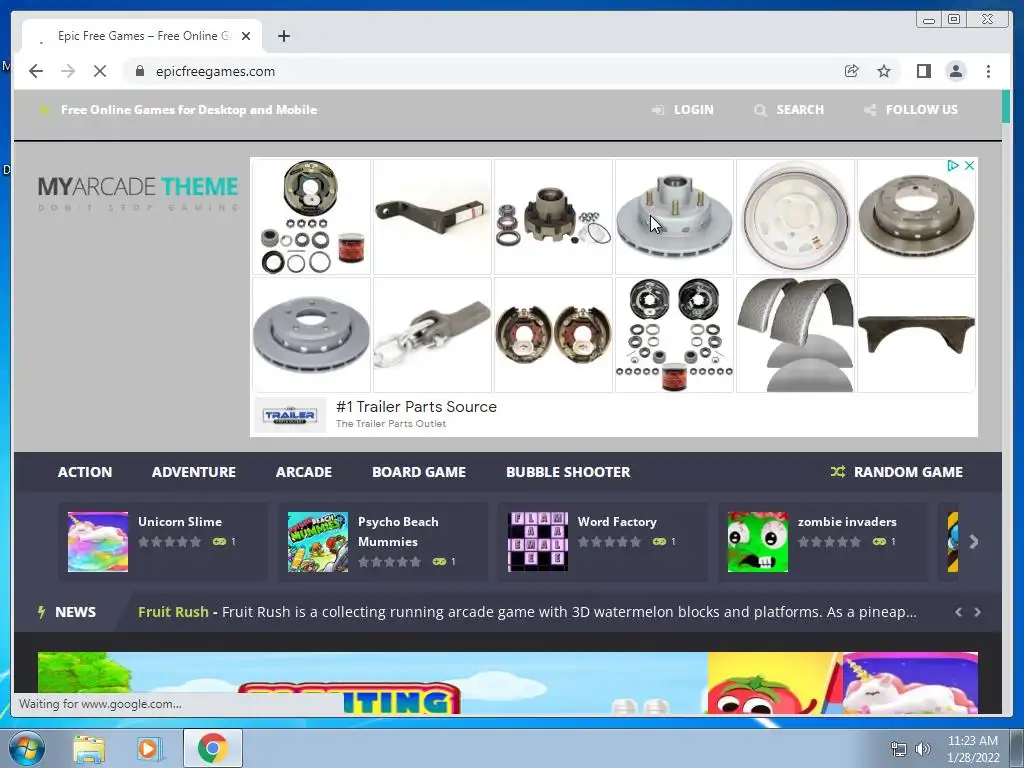Click the white trailer wheel ad image
The image size is (1024, 768).
point(795,216)
